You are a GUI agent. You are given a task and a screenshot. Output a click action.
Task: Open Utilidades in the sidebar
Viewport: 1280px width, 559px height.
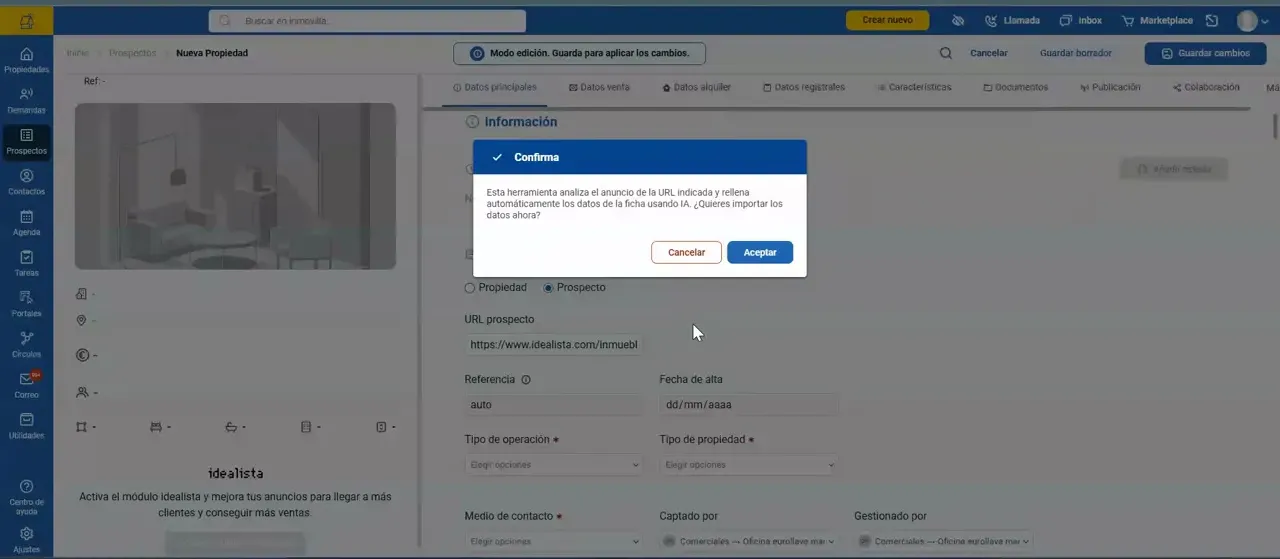click(26, 427)
